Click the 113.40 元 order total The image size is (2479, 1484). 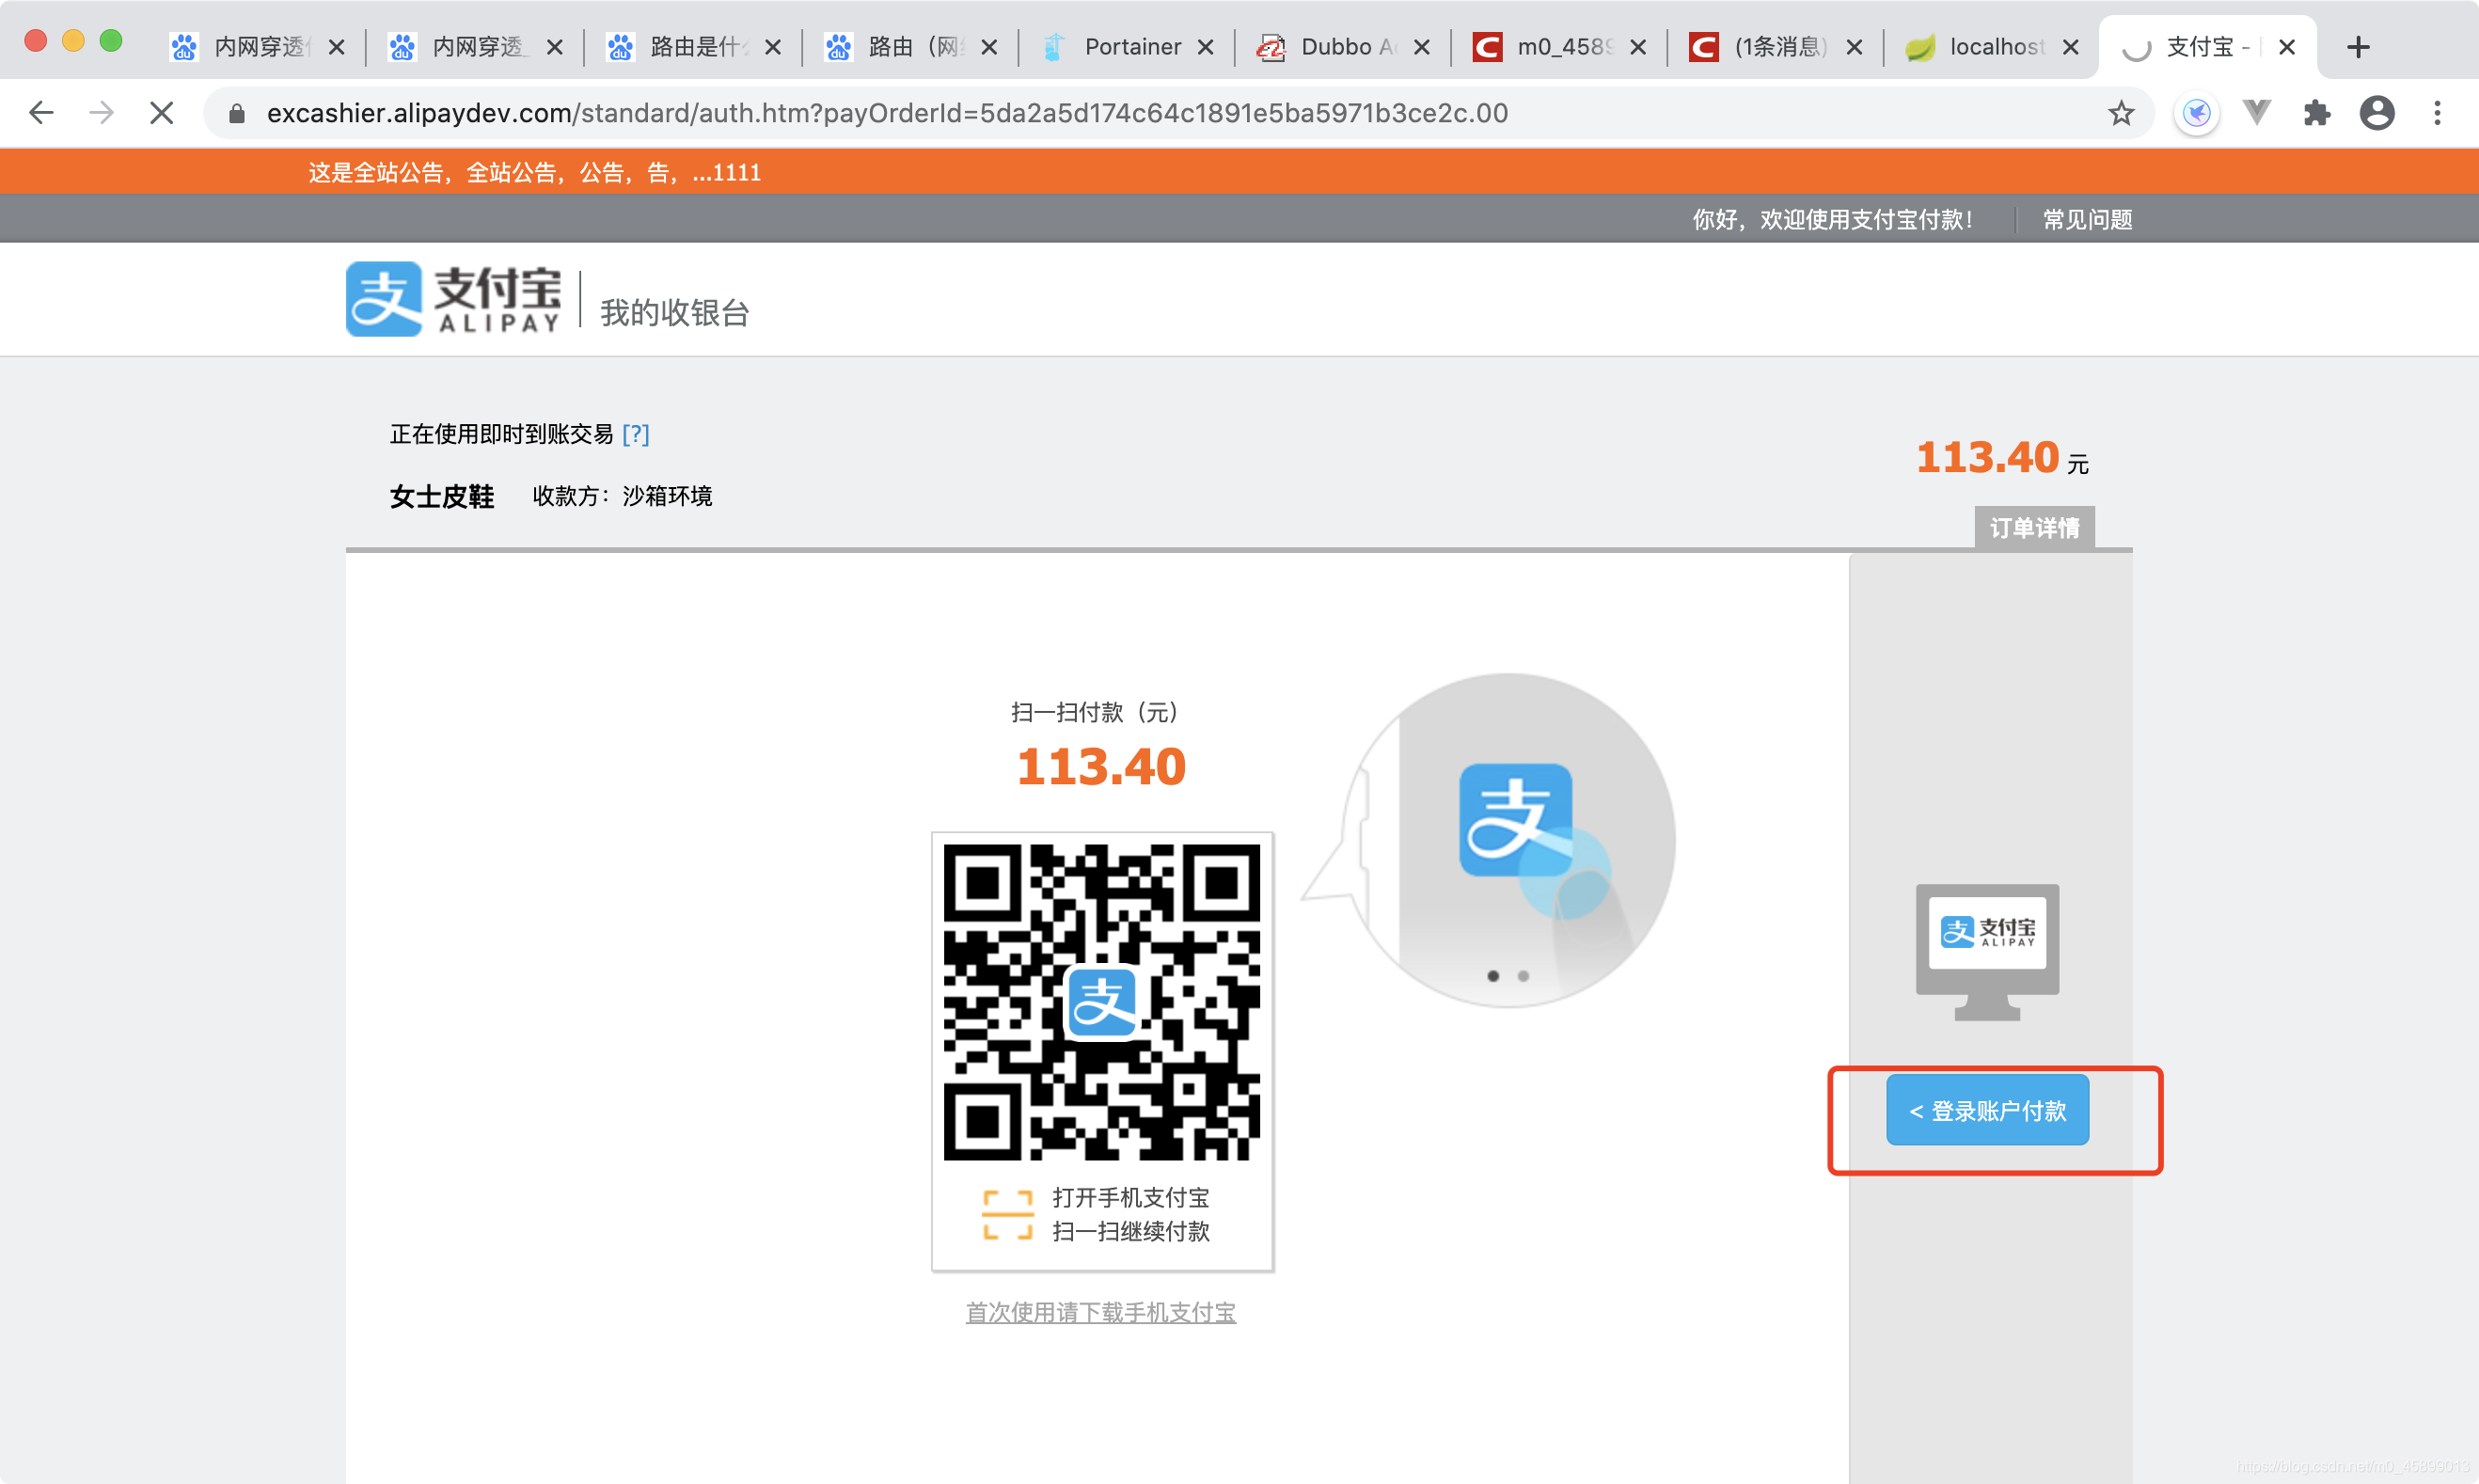pyautogui.click(x=2001, y=458)
